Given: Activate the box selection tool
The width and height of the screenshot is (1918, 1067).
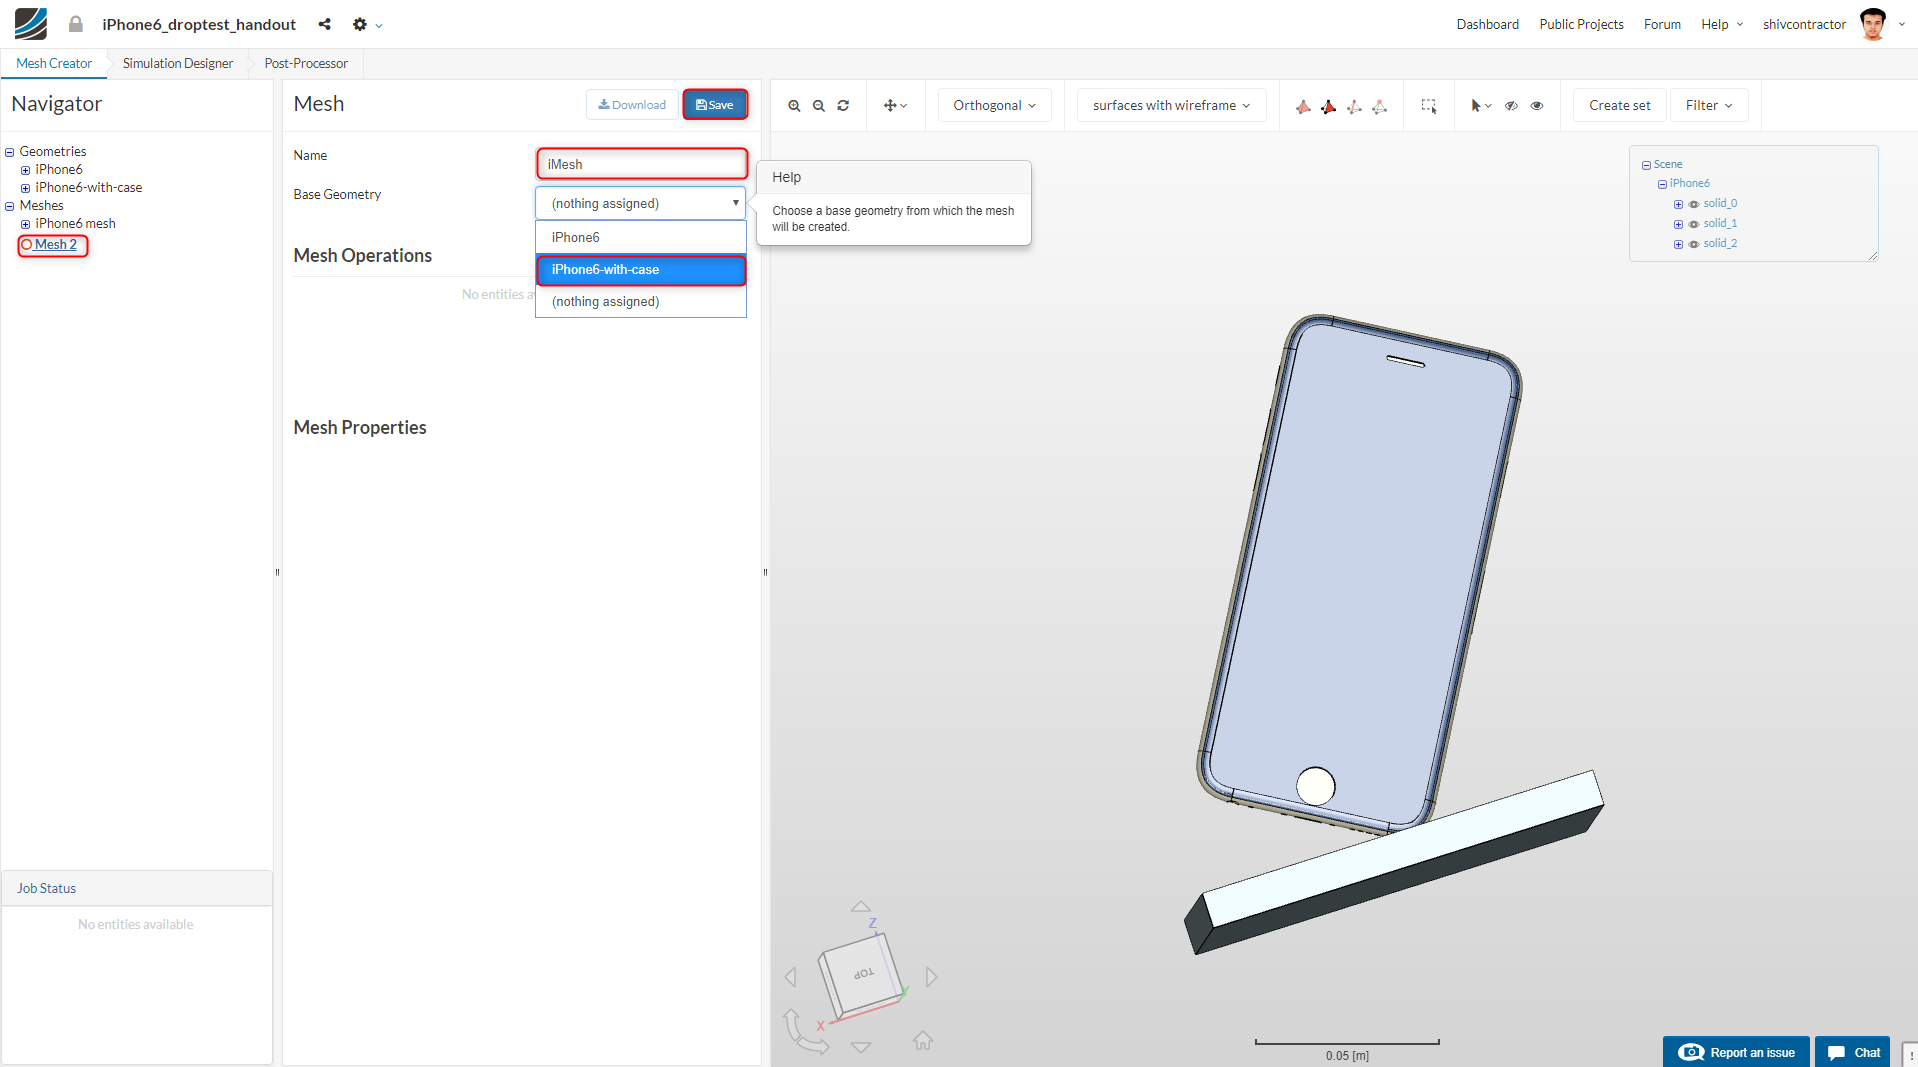Looking at the screenshot, I should coord(1429,105).
